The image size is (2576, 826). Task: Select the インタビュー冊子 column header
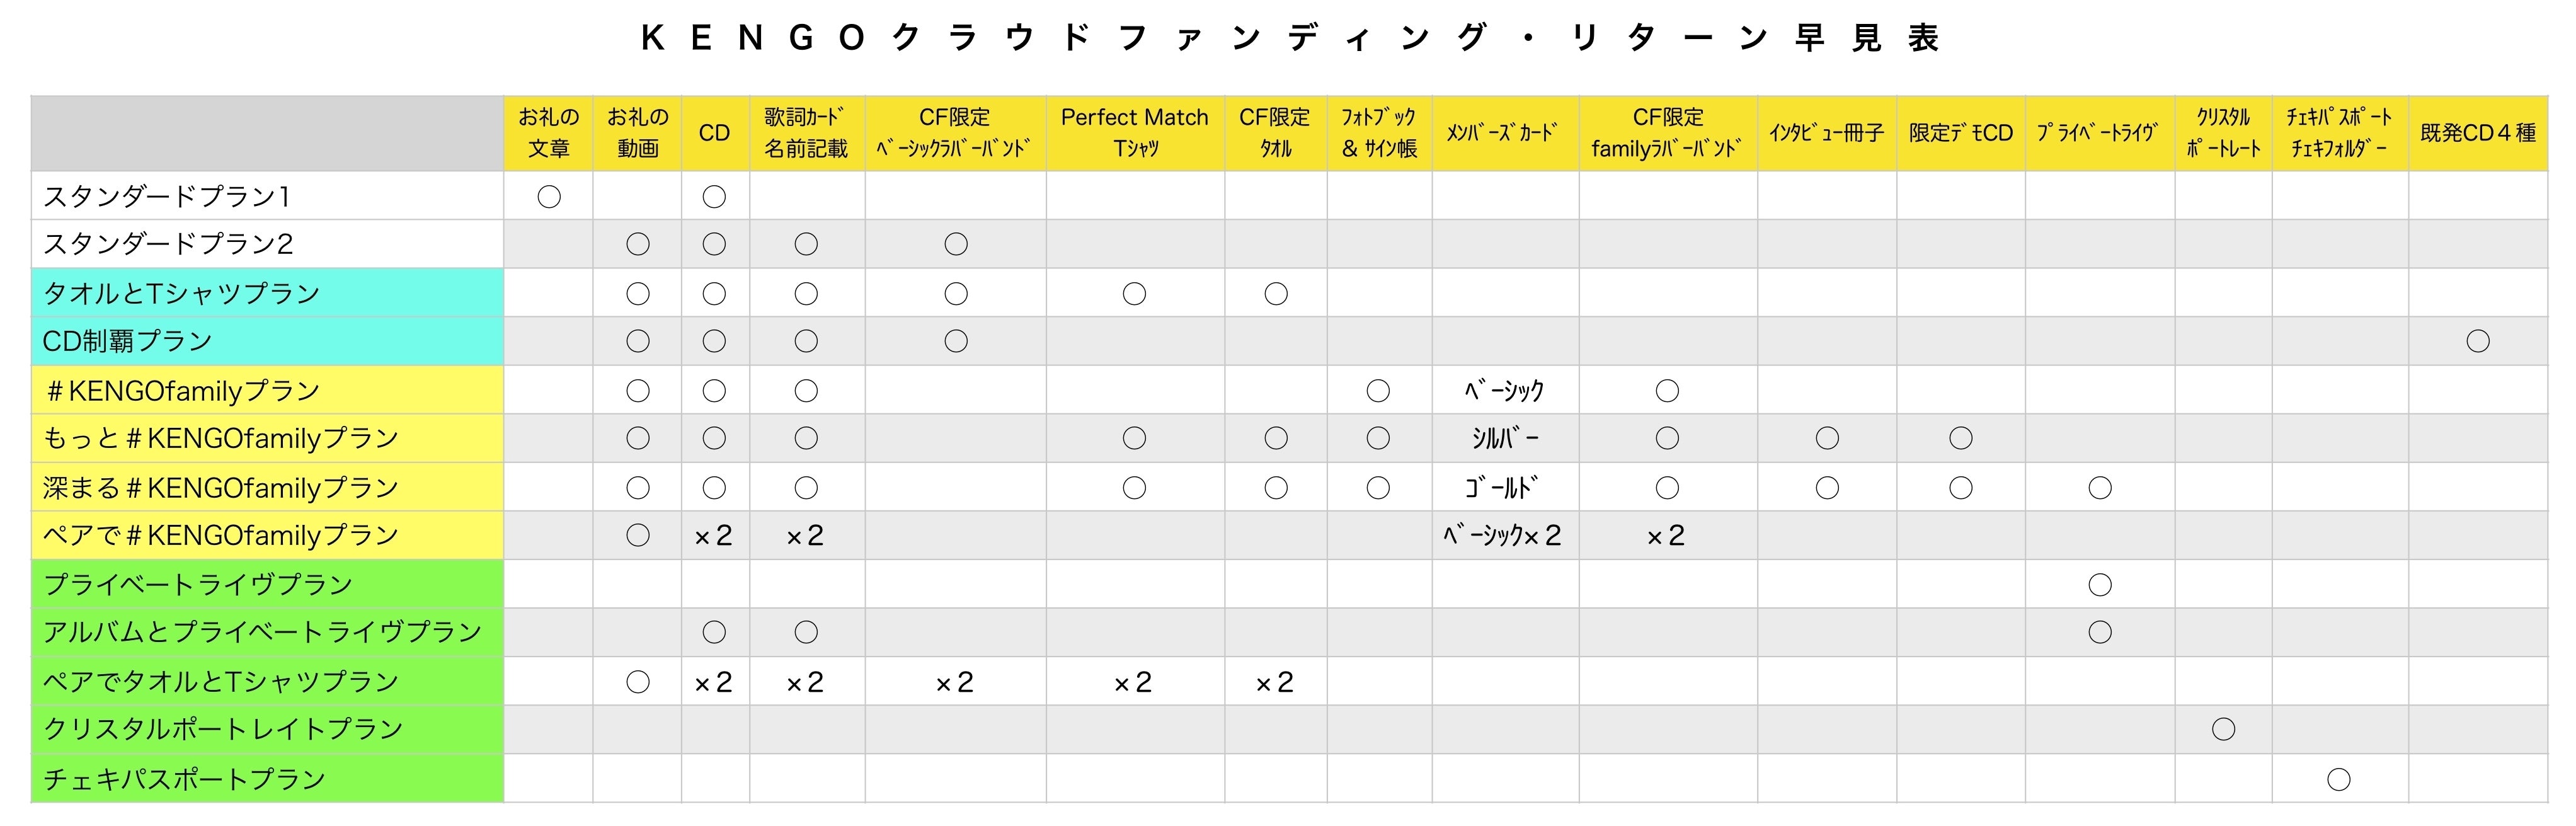point(1827,133)
